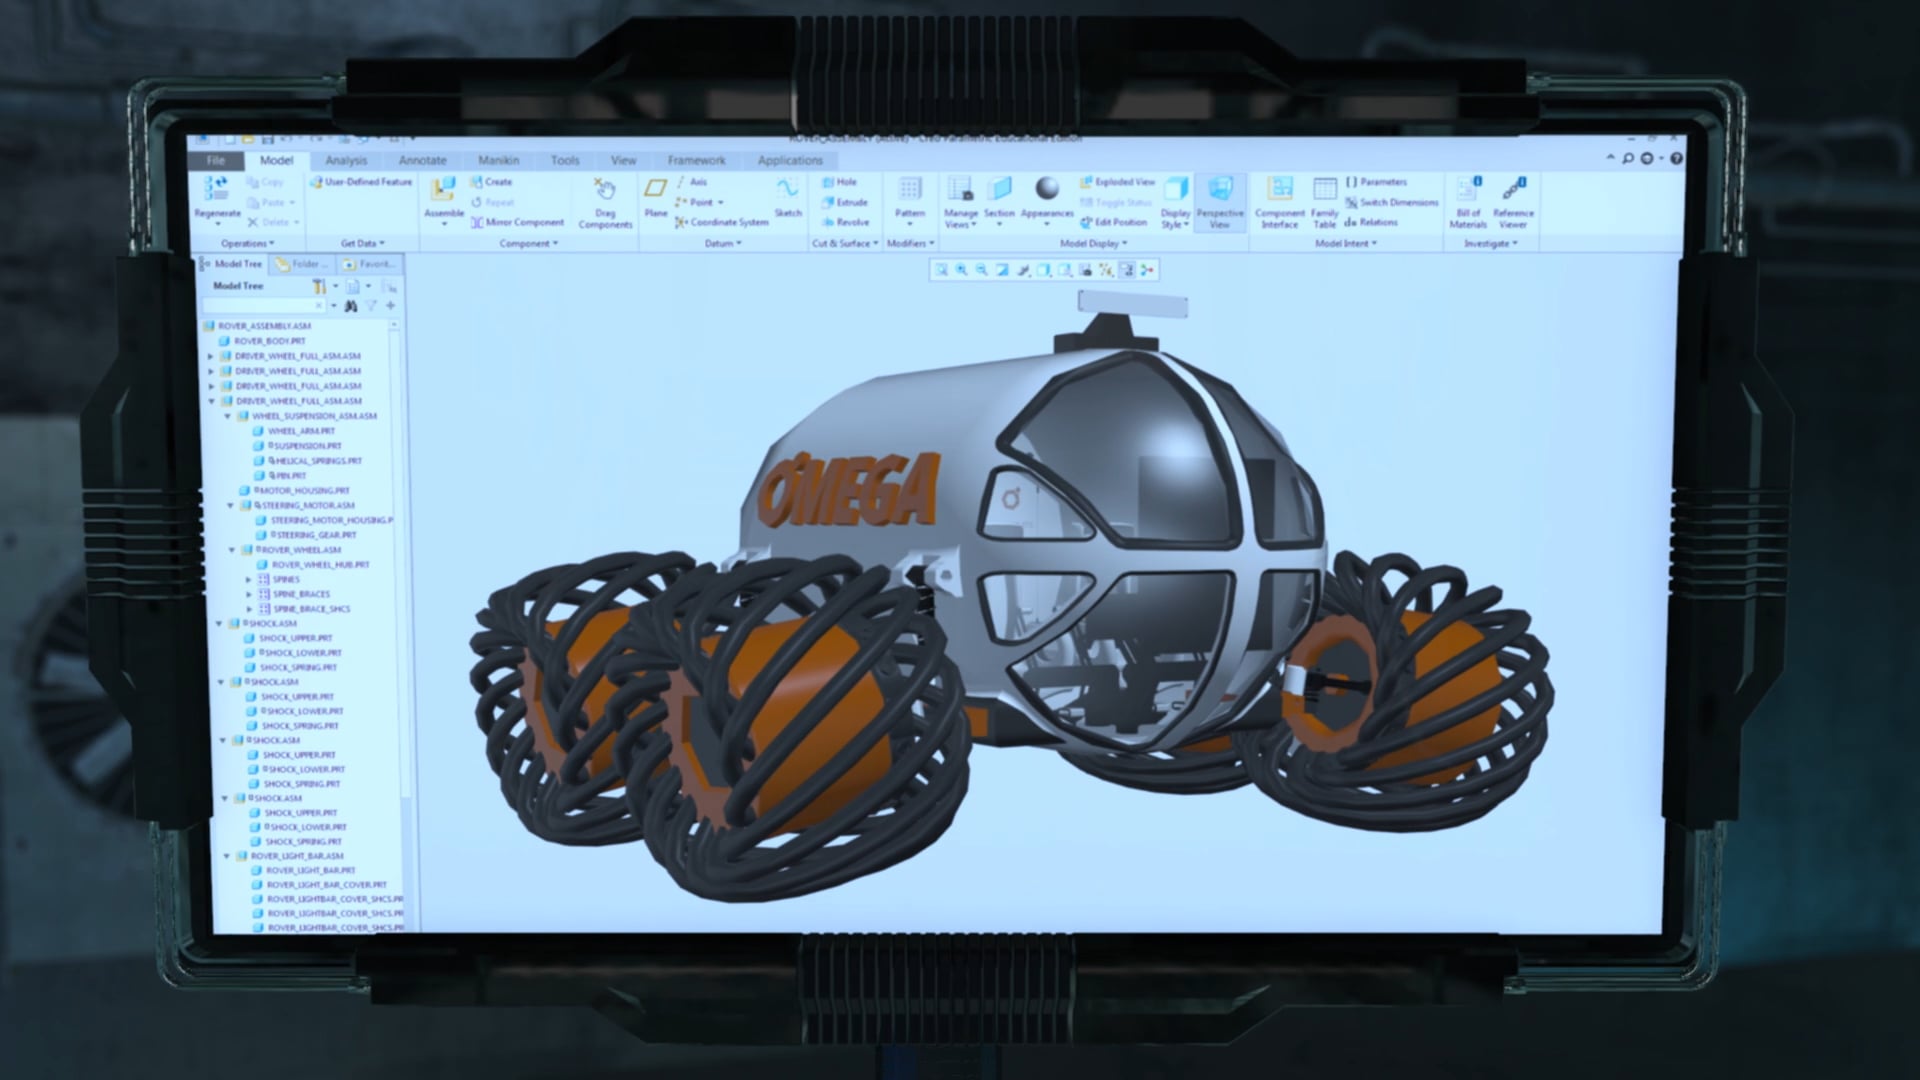Collapse the DRIVER_WHEEL_FULL_ASM.ASM node
The image size is (1920, 1080).
210,400
